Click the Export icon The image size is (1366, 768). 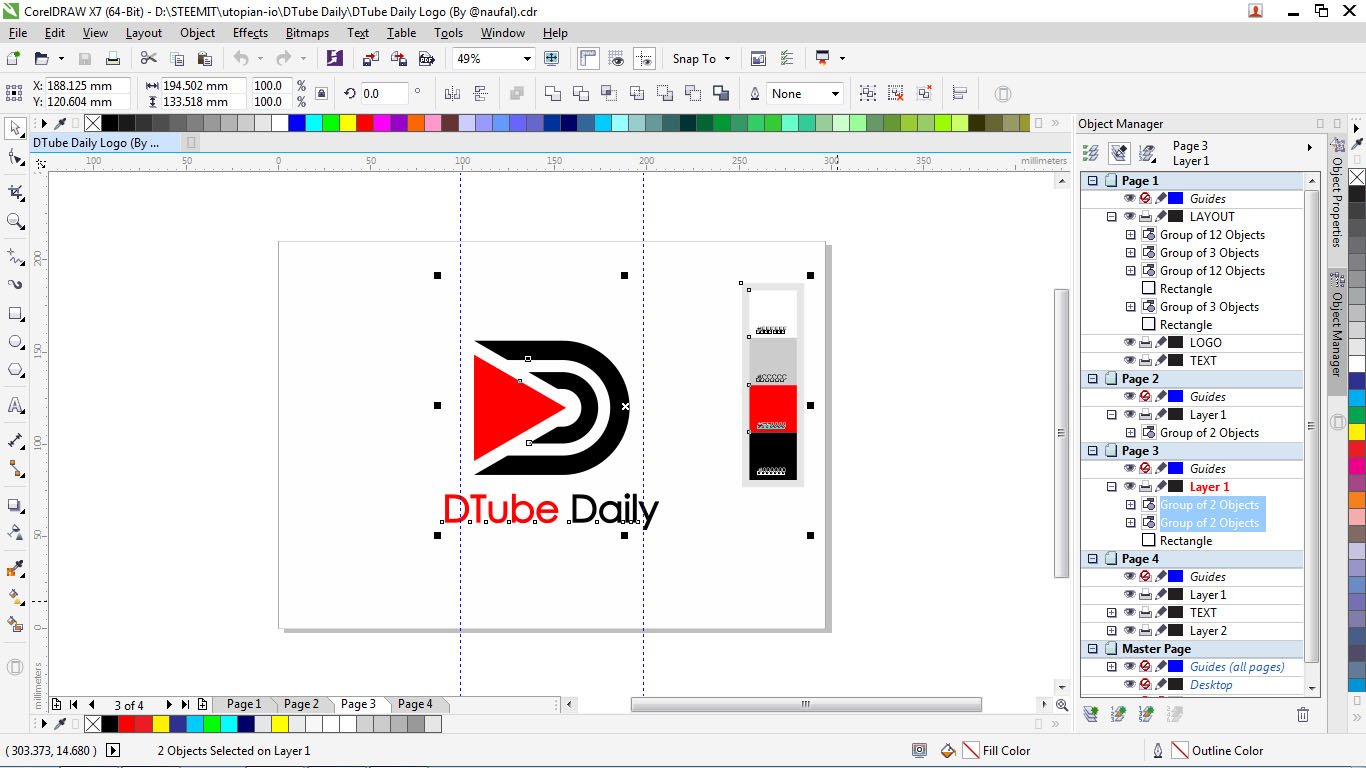(397, 59)
